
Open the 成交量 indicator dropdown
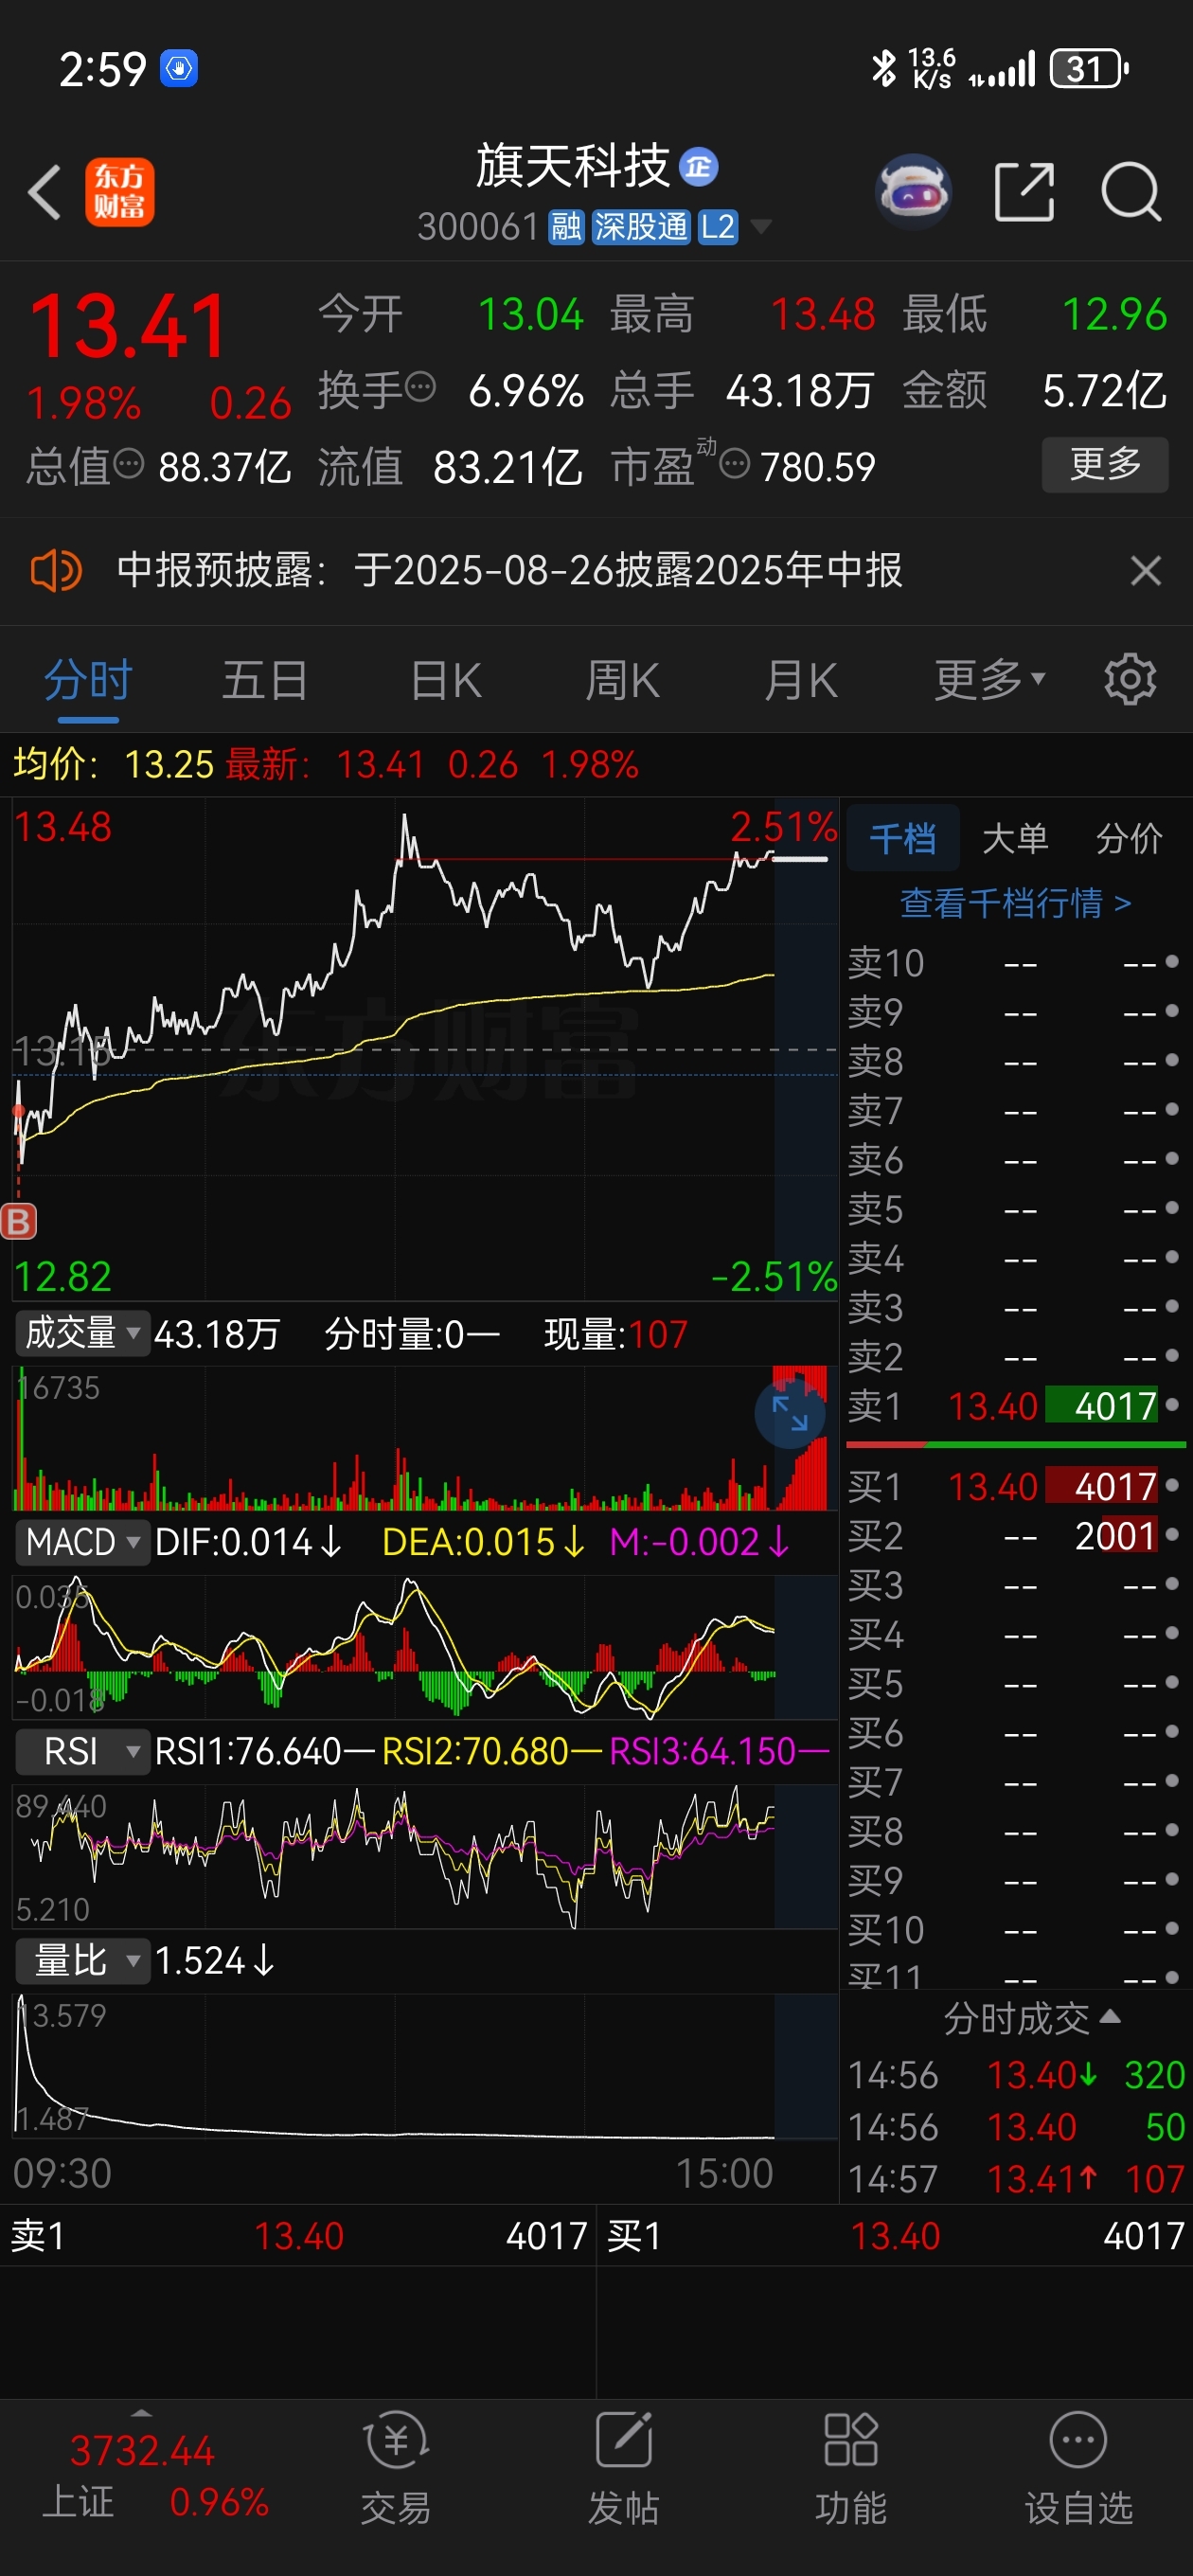point(83,1333)
